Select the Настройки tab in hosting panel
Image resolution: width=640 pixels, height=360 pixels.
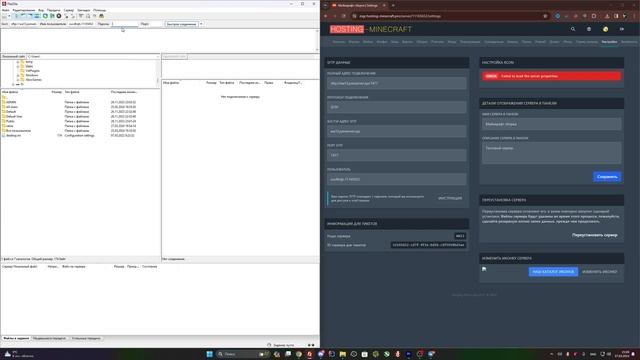[609, 42]
